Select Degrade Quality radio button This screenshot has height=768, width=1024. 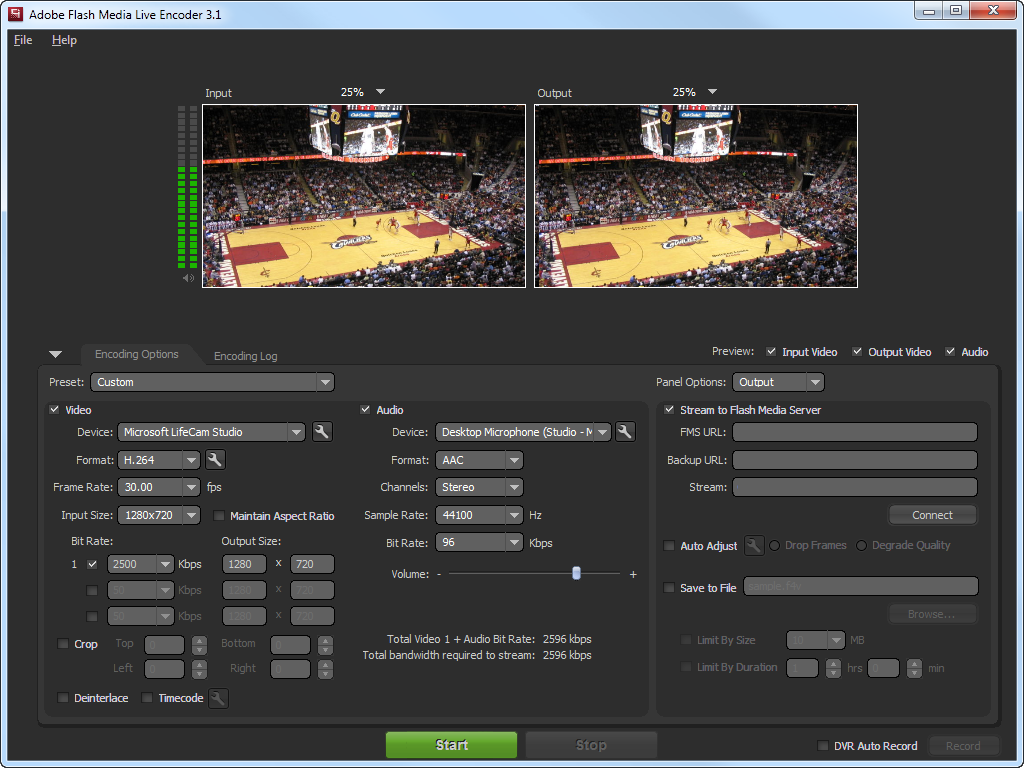tap(861, 545)
